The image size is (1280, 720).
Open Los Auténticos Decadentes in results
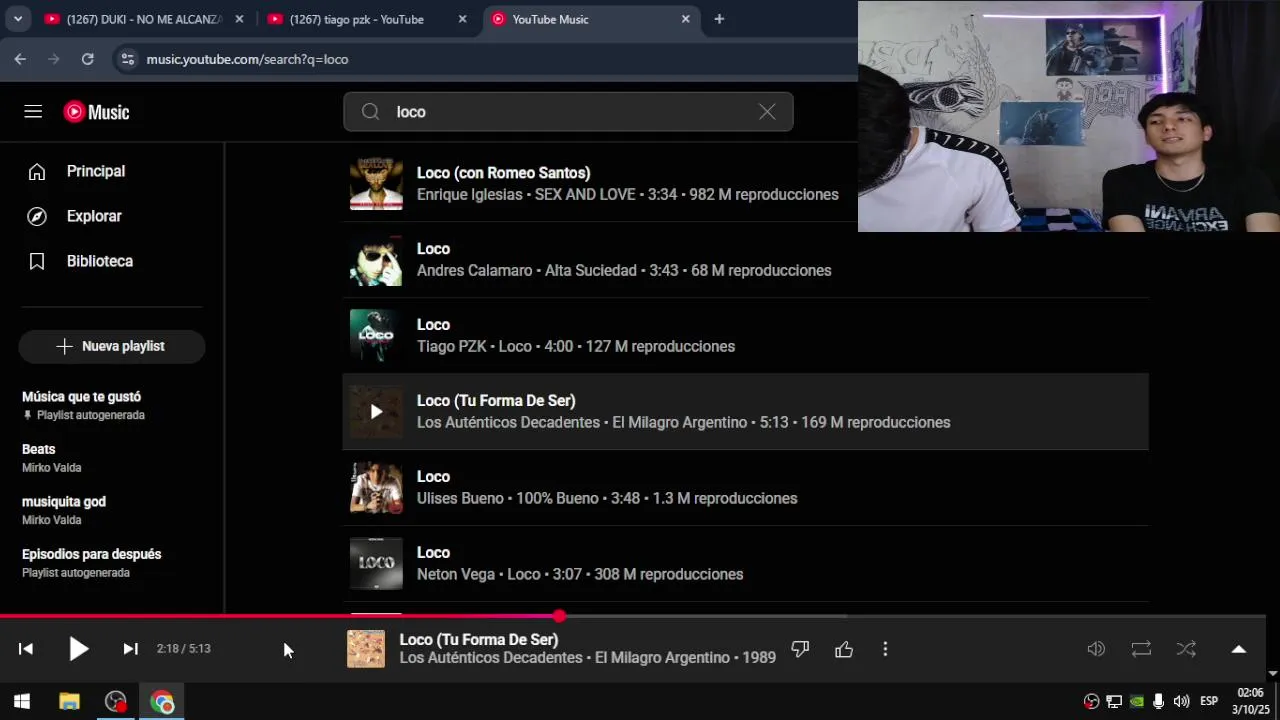508,422
